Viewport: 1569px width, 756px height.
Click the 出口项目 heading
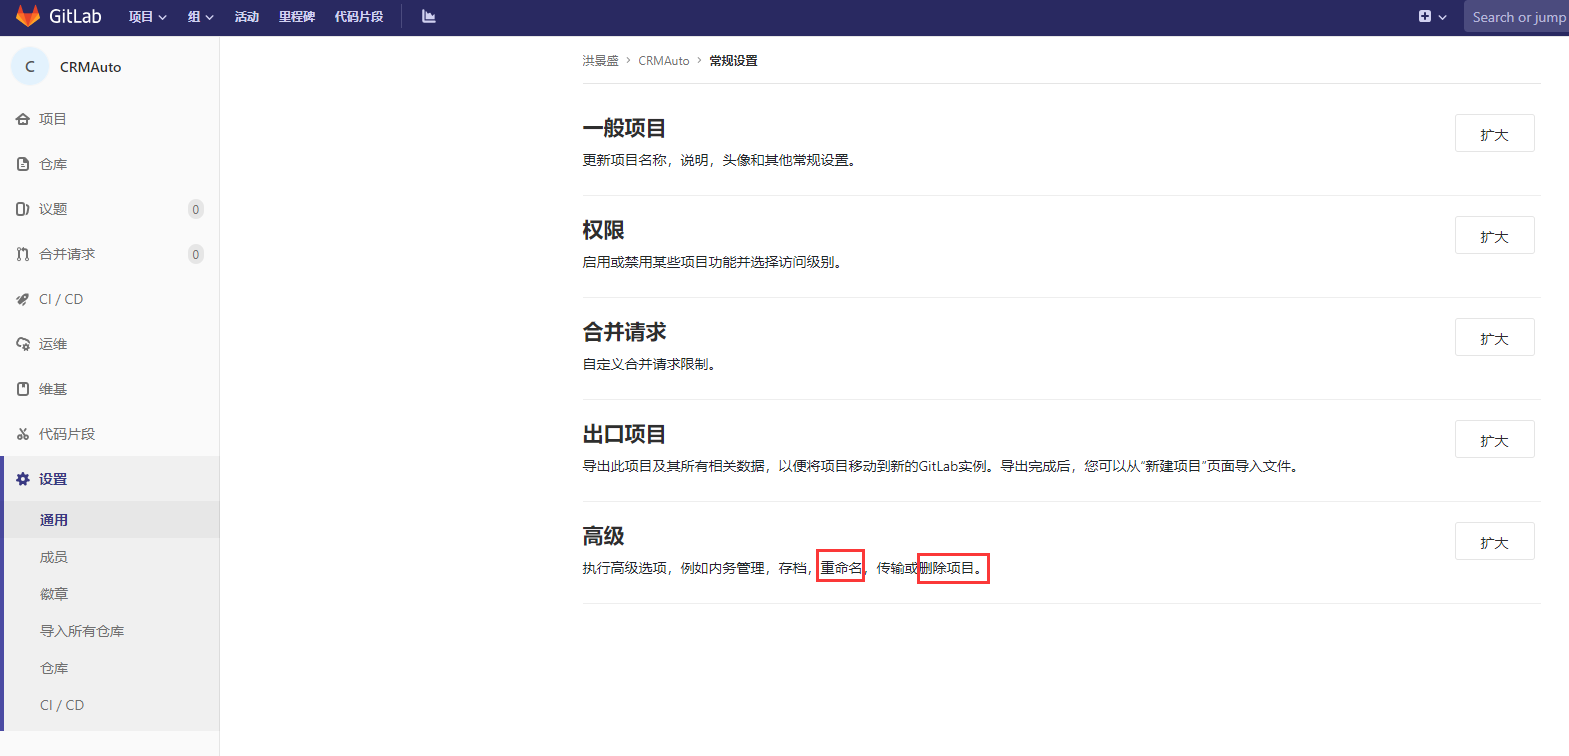624,434
